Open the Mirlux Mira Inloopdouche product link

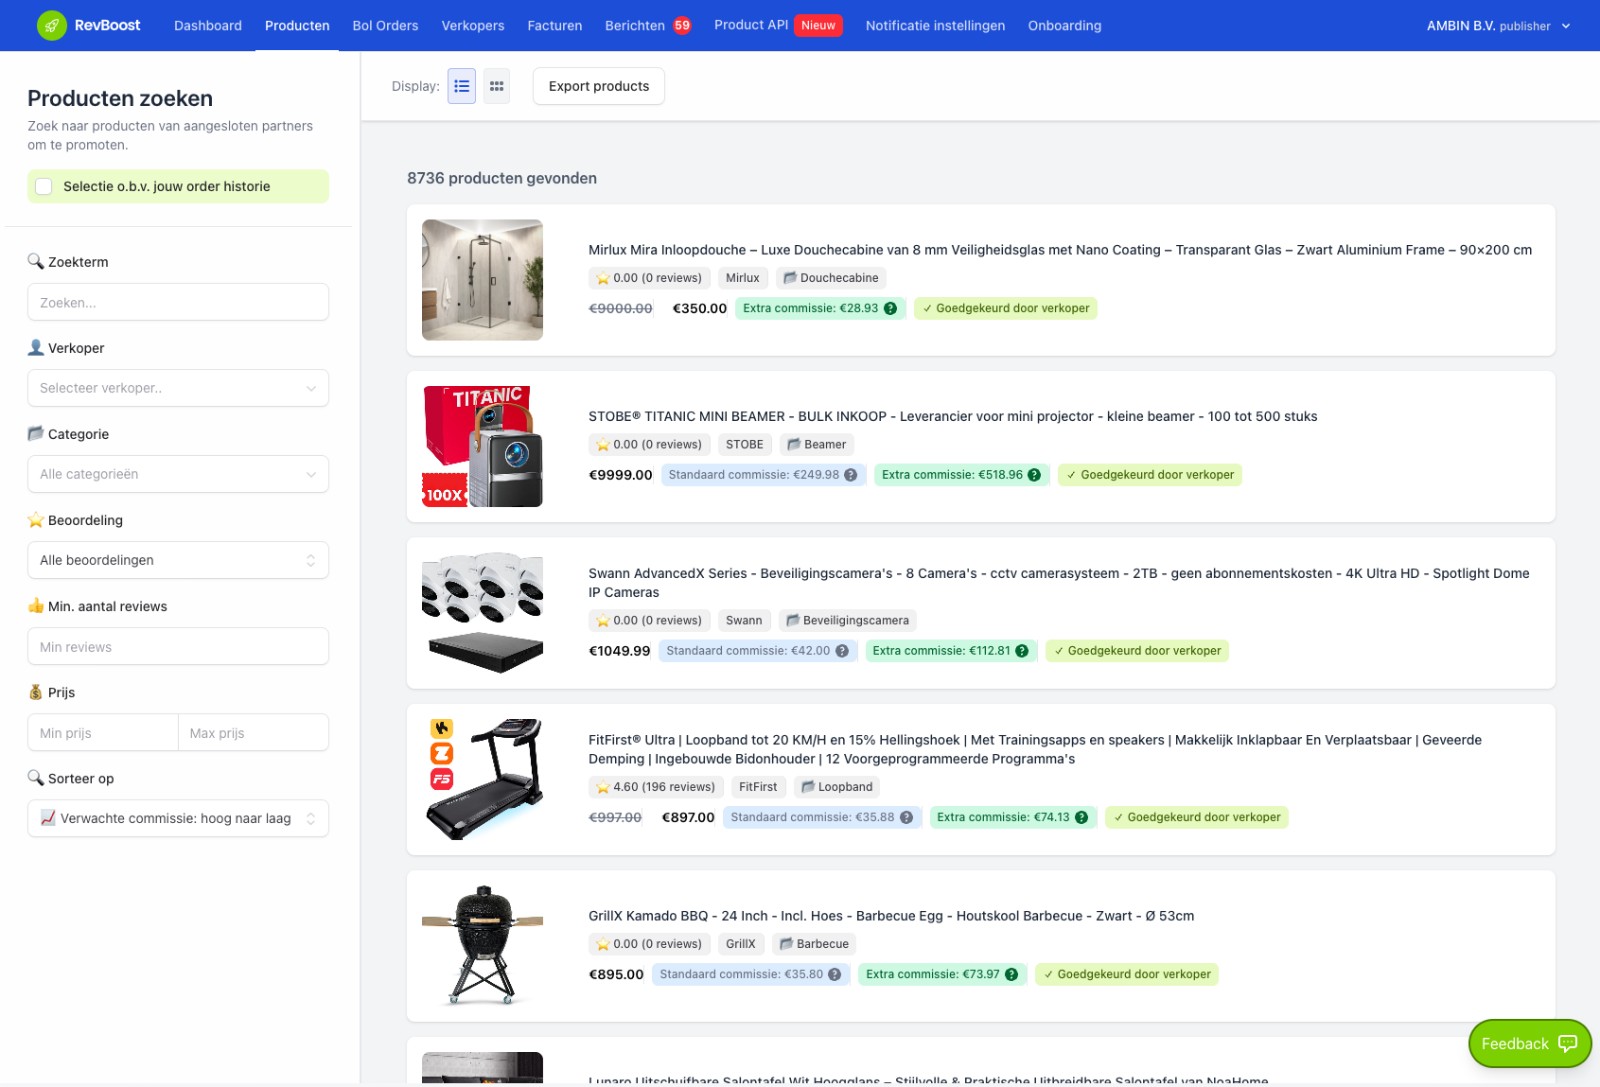1059,250
